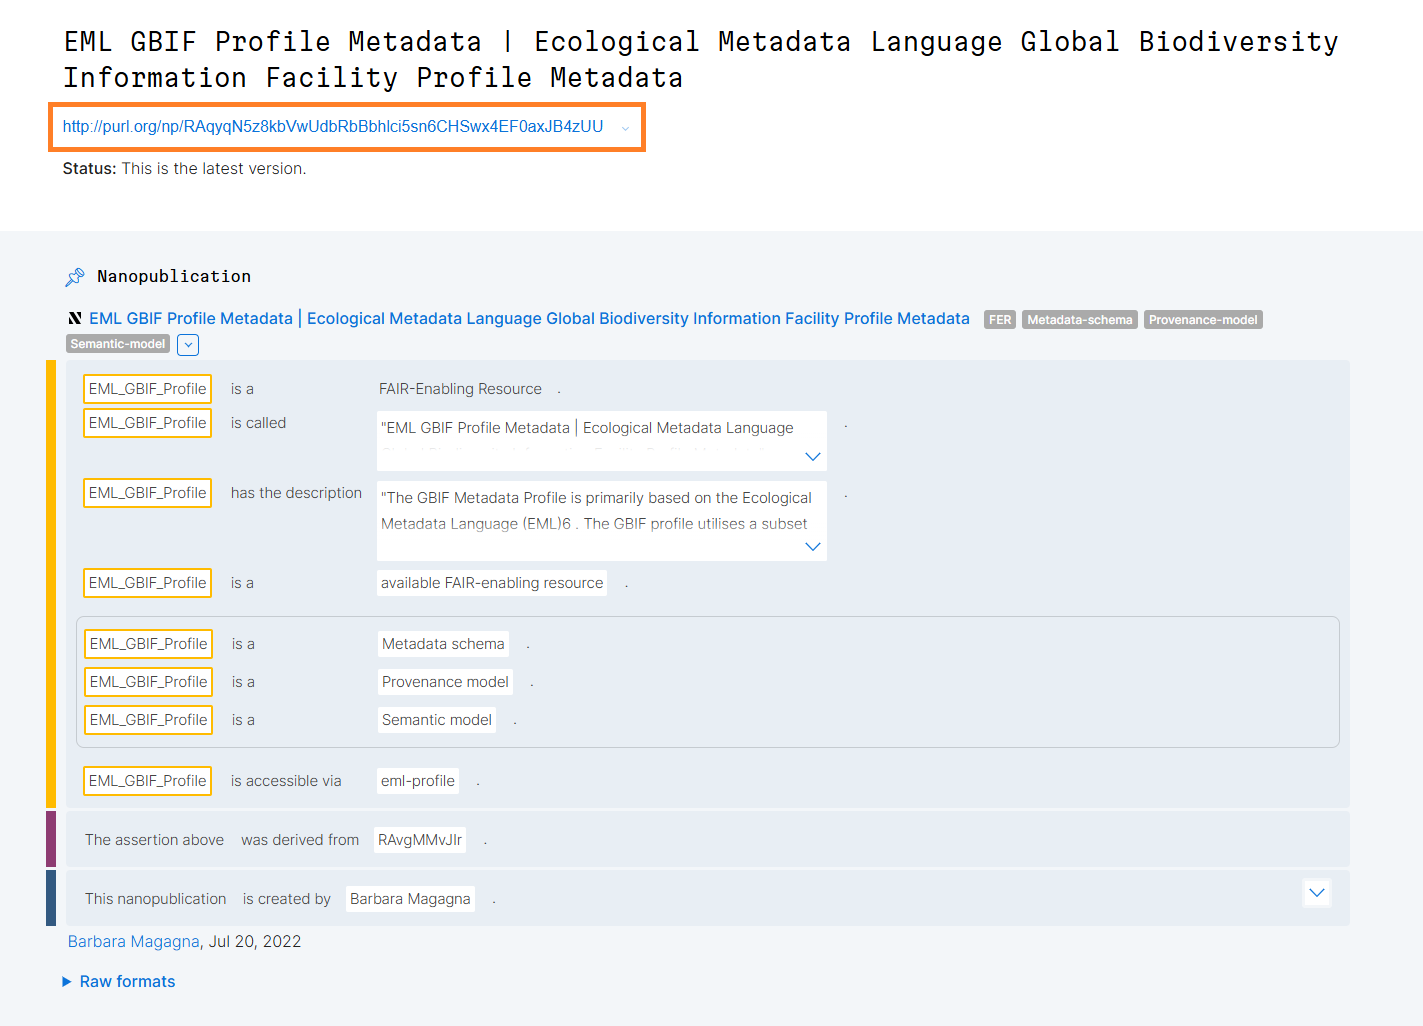Expand the small chevron beside the purl.org URL
The height and width of the screenshot is (1026, 1423).
tap(625, 128)
